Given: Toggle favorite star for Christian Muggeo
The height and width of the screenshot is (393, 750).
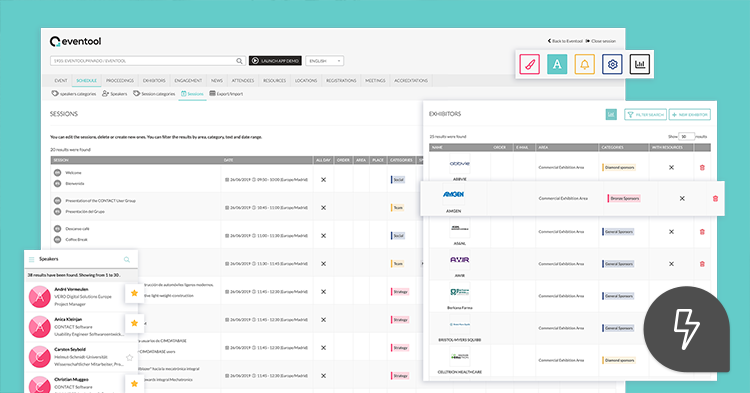Looking at the screenshot, I should (x=134, y=383).
